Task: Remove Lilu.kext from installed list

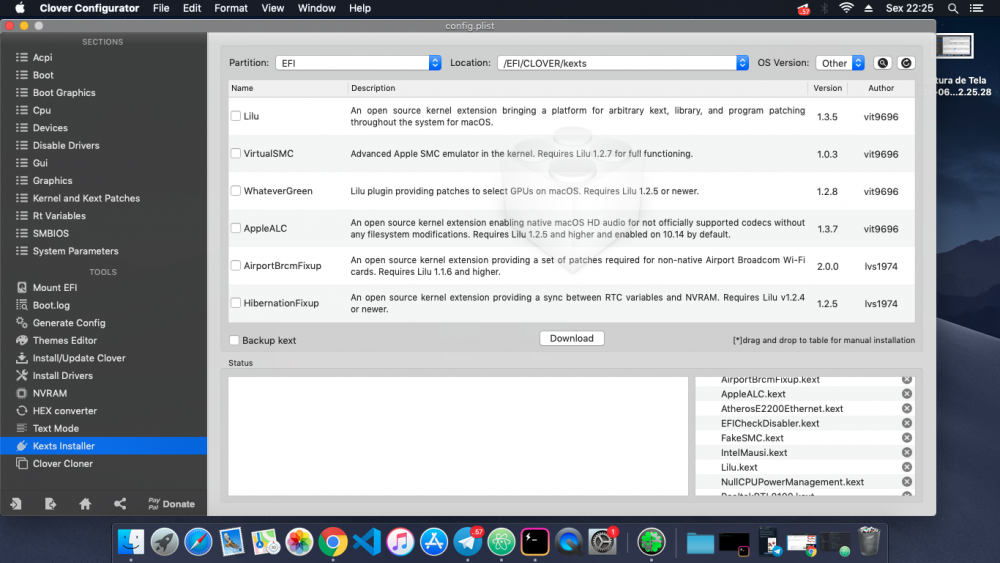Action: tap(906, 467)
